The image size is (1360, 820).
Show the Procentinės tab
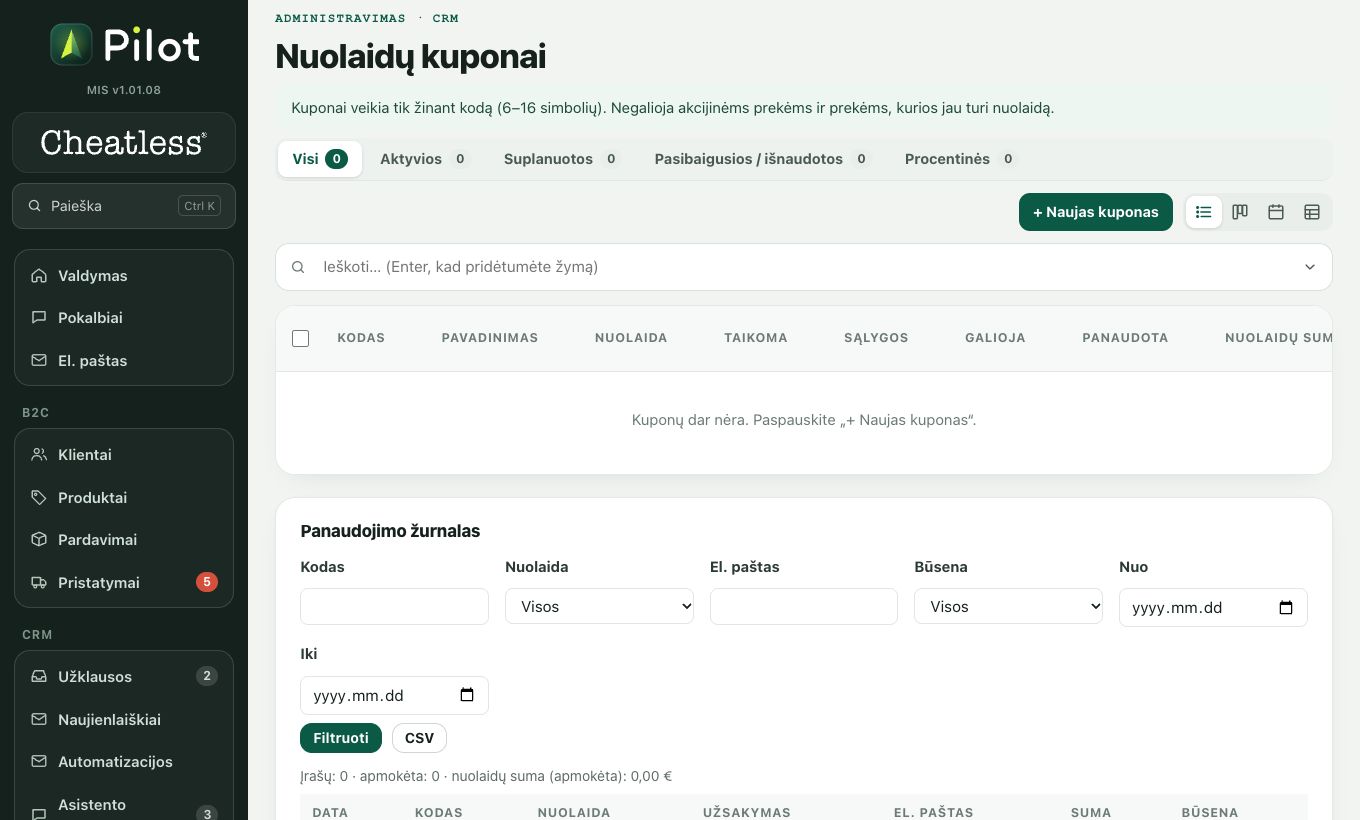tap(960, 159)
